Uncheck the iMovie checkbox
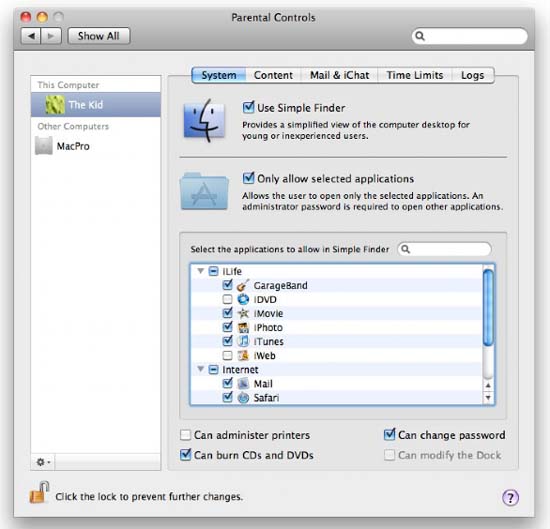 228,313
